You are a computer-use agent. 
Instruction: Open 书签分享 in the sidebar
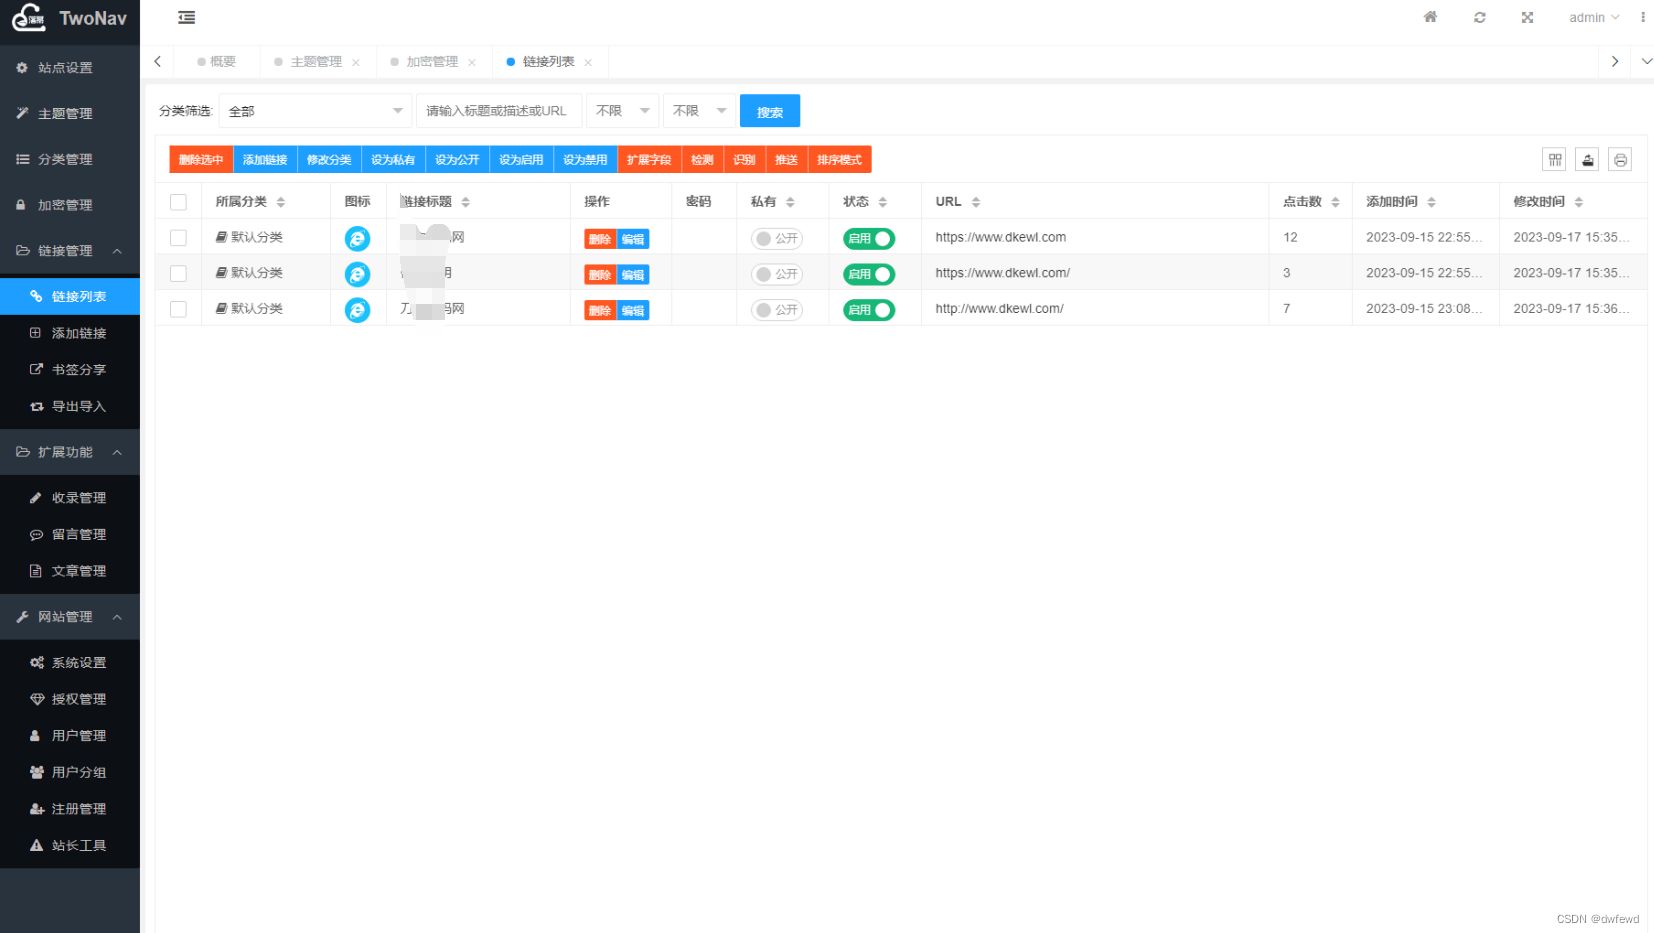pos(78,370)
